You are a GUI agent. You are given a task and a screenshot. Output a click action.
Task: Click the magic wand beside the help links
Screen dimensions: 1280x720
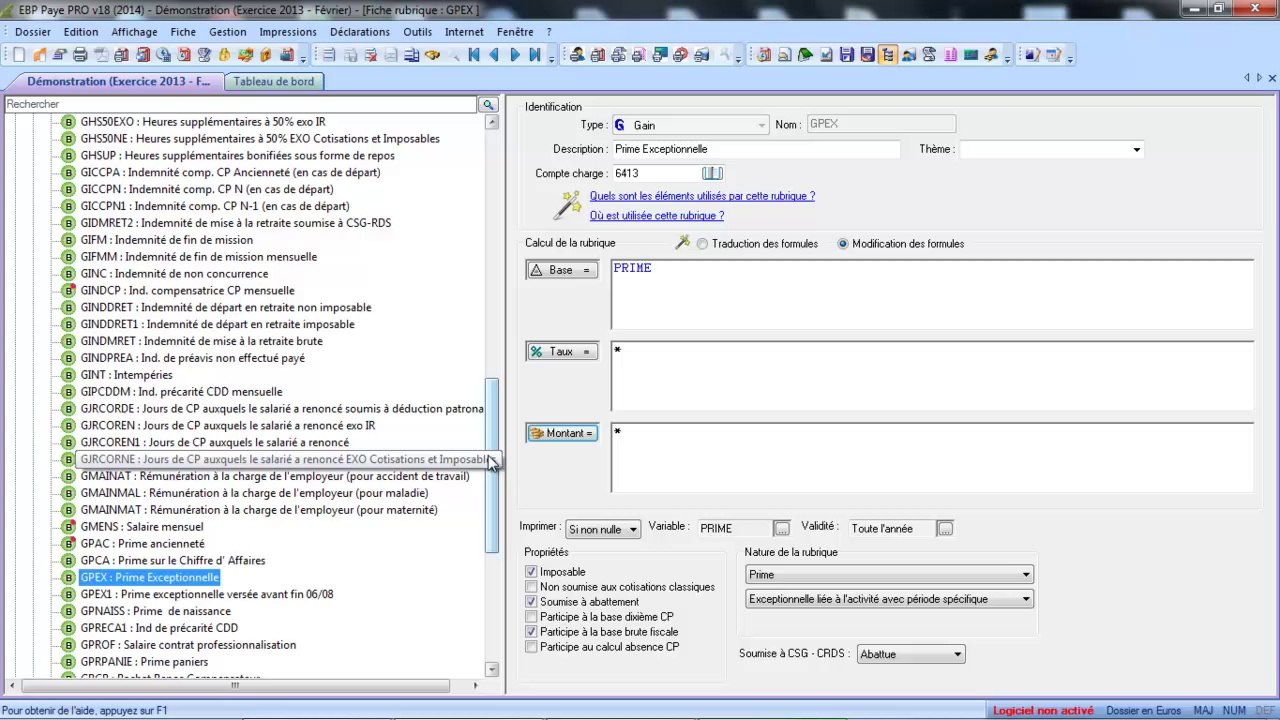tap(568, 205)
